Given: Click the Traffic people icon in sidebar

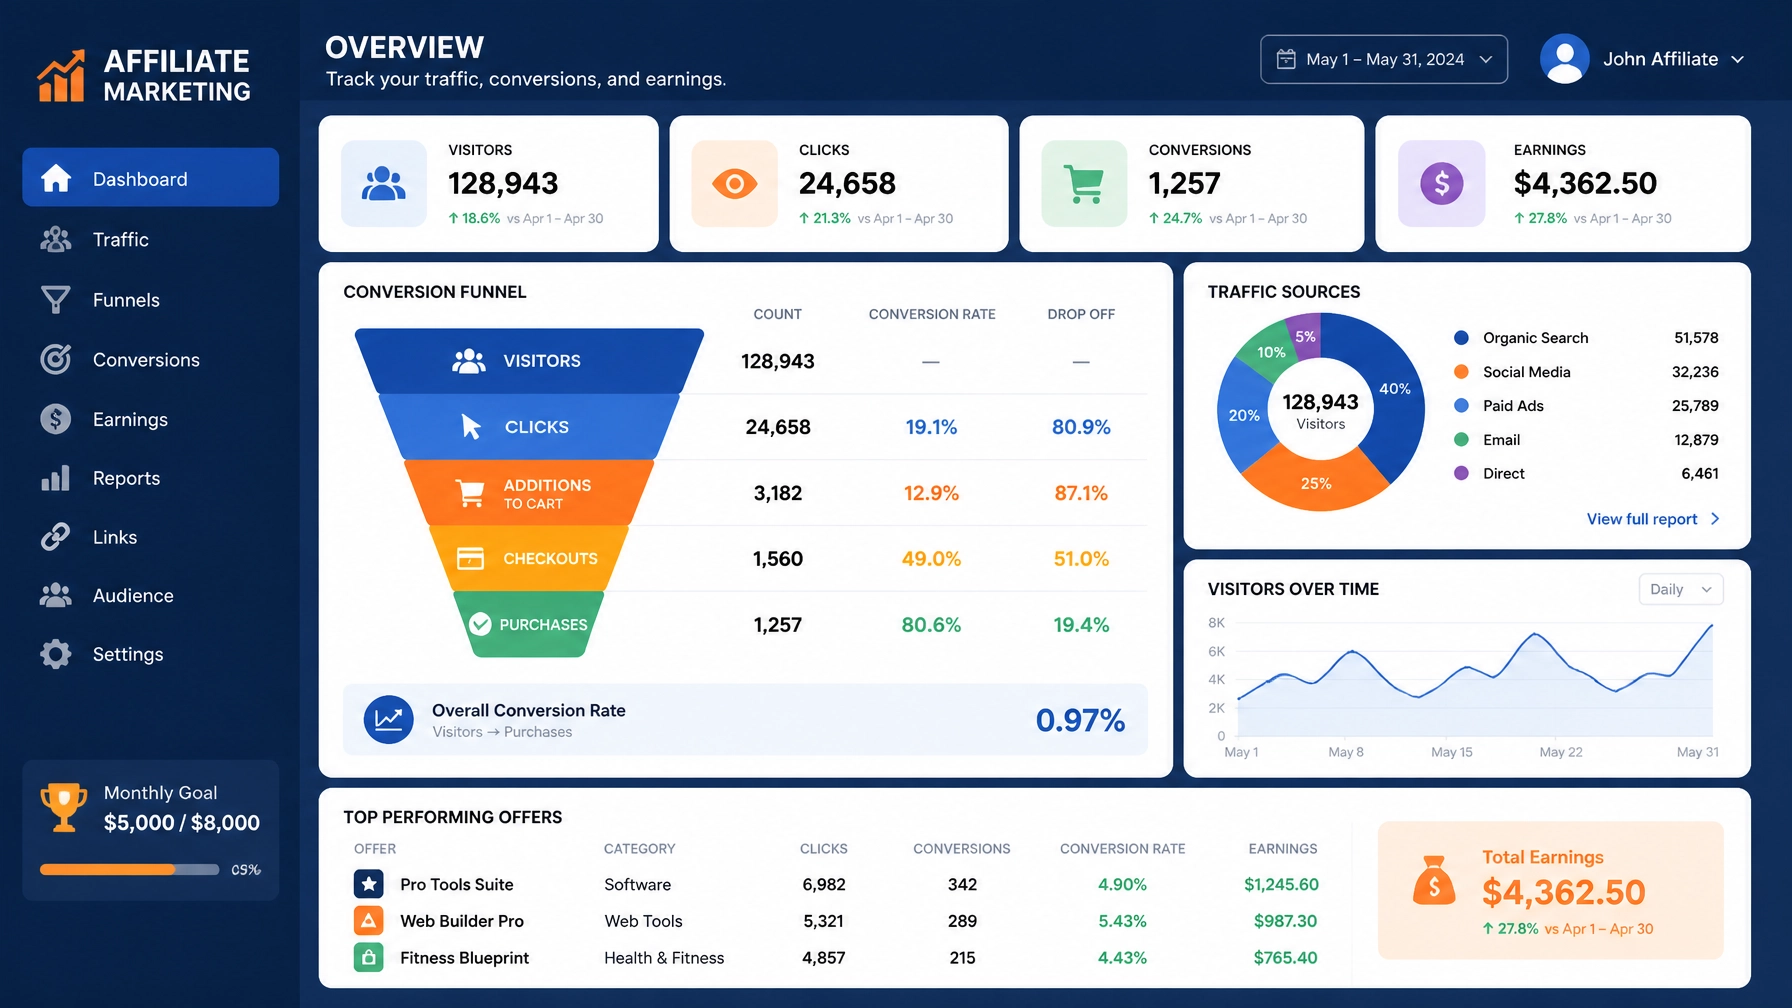Looking at the screenshot, I should [56, 239].
